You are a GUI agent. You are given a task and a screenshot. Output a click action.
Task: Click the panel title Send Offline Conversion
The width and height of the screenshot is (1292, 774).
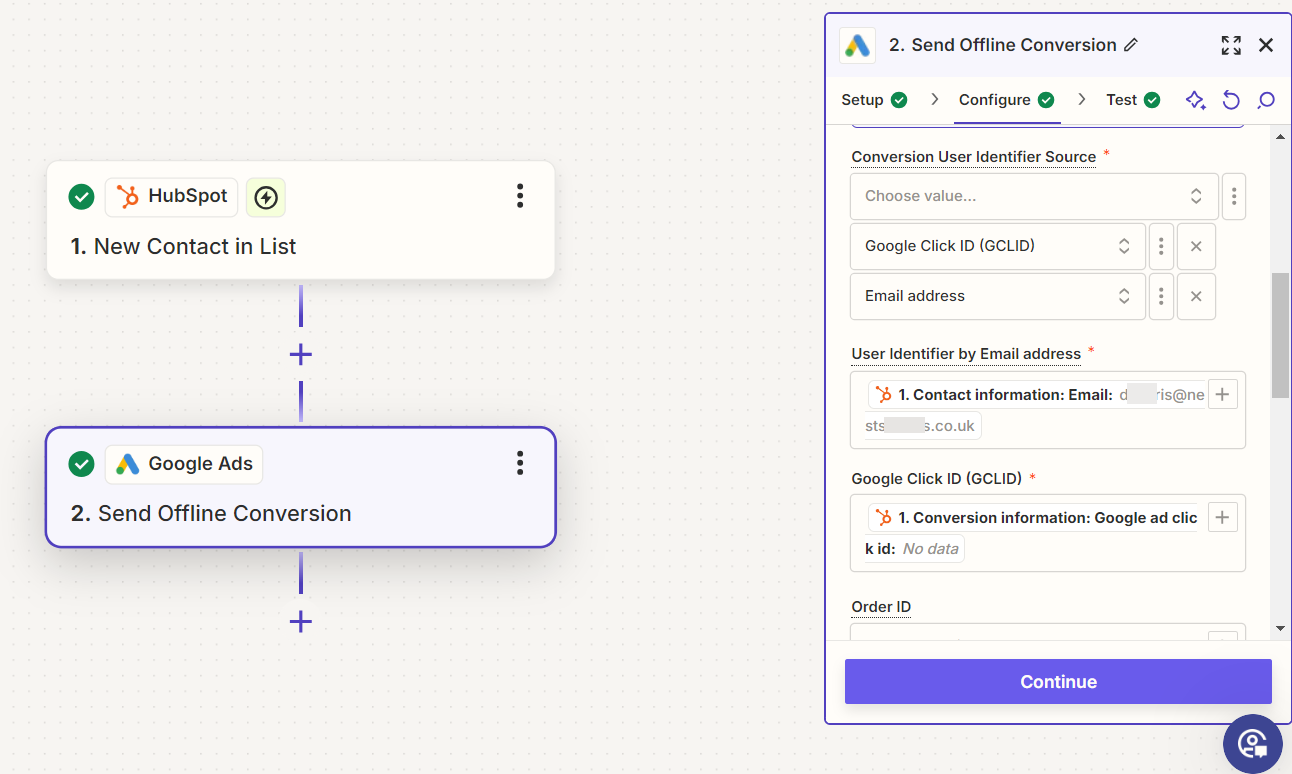pos(1003,45)
